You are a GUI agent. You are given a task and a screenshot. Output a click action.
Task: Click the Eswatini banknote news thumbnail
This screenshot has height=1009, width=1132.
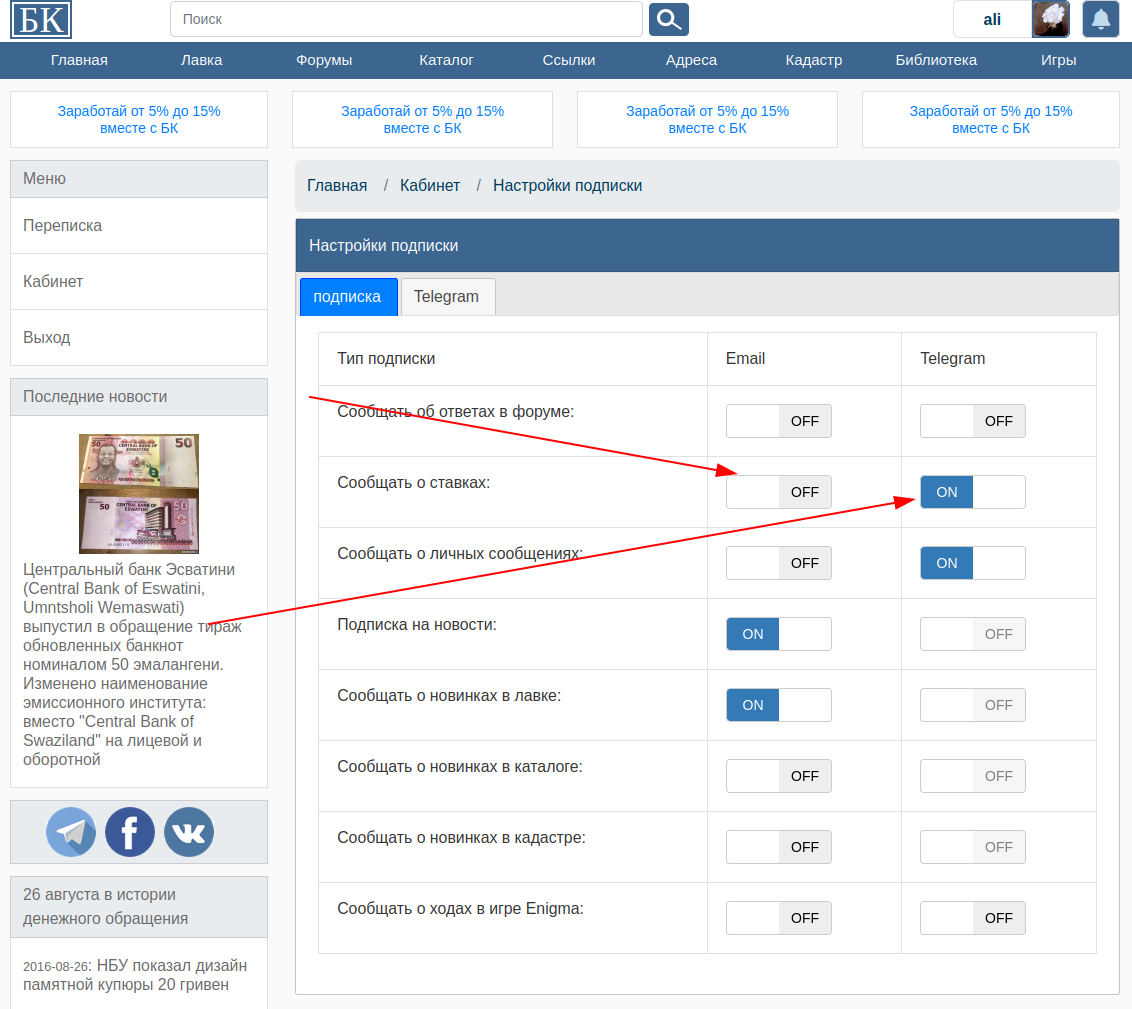(x=139, y=493)
